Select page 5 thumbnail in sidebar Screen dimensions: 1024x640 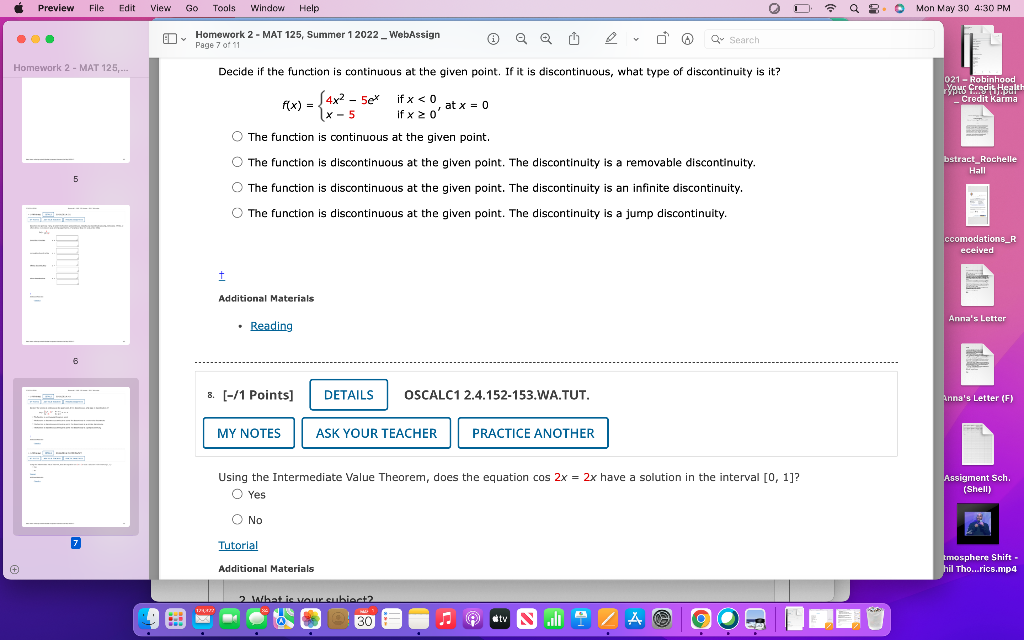[76, 120]
